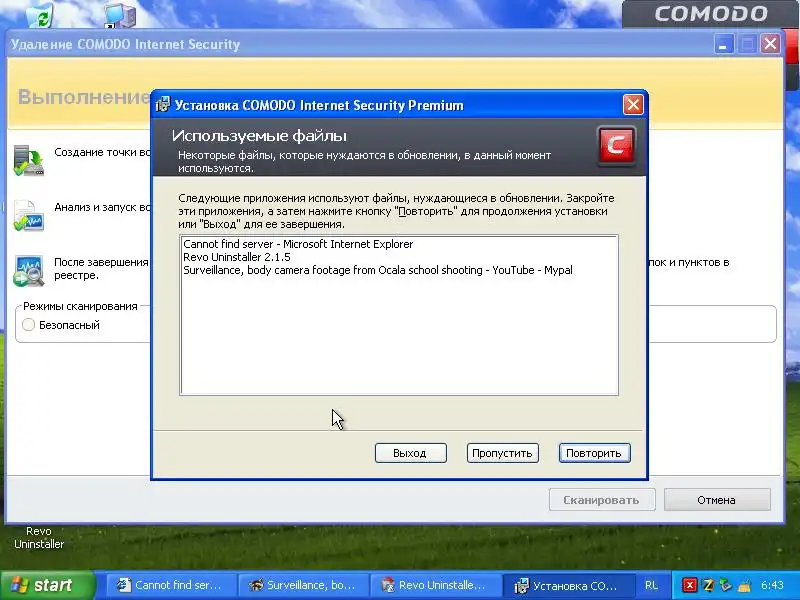Click the green shield tray icon
800x600 pixels.
(726, 585)
